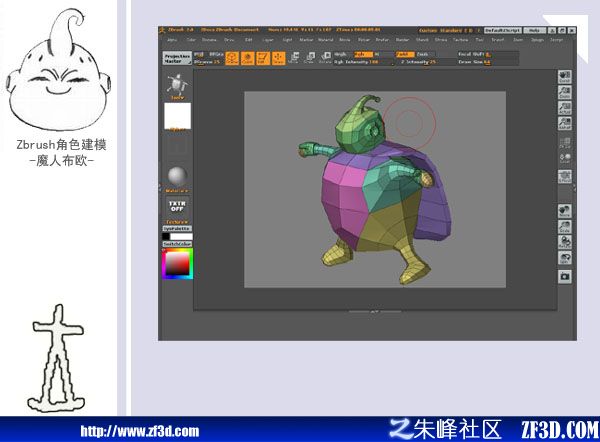Click the Rotate edited object icon on right shelf
The width and height of the screenshot is (600, 442).
pyautogui.click(x=564, y=242)
